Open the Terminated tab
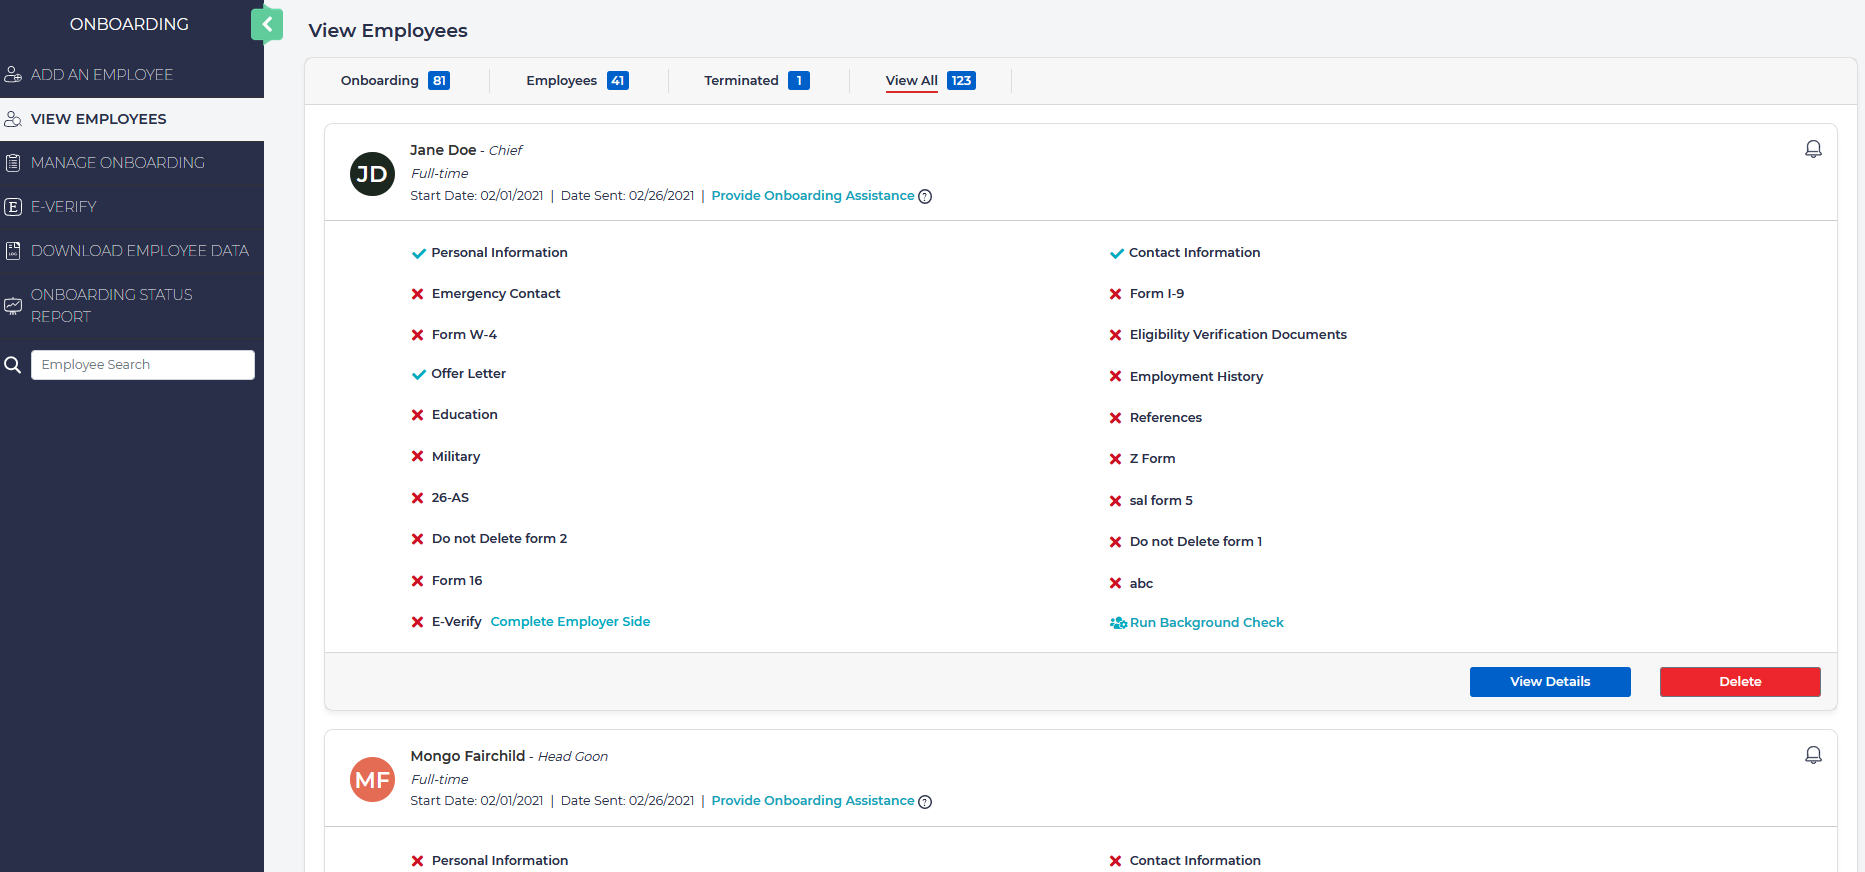This screenshot has width=1865, height=872. pyautogui.click(x=755, y=81)
